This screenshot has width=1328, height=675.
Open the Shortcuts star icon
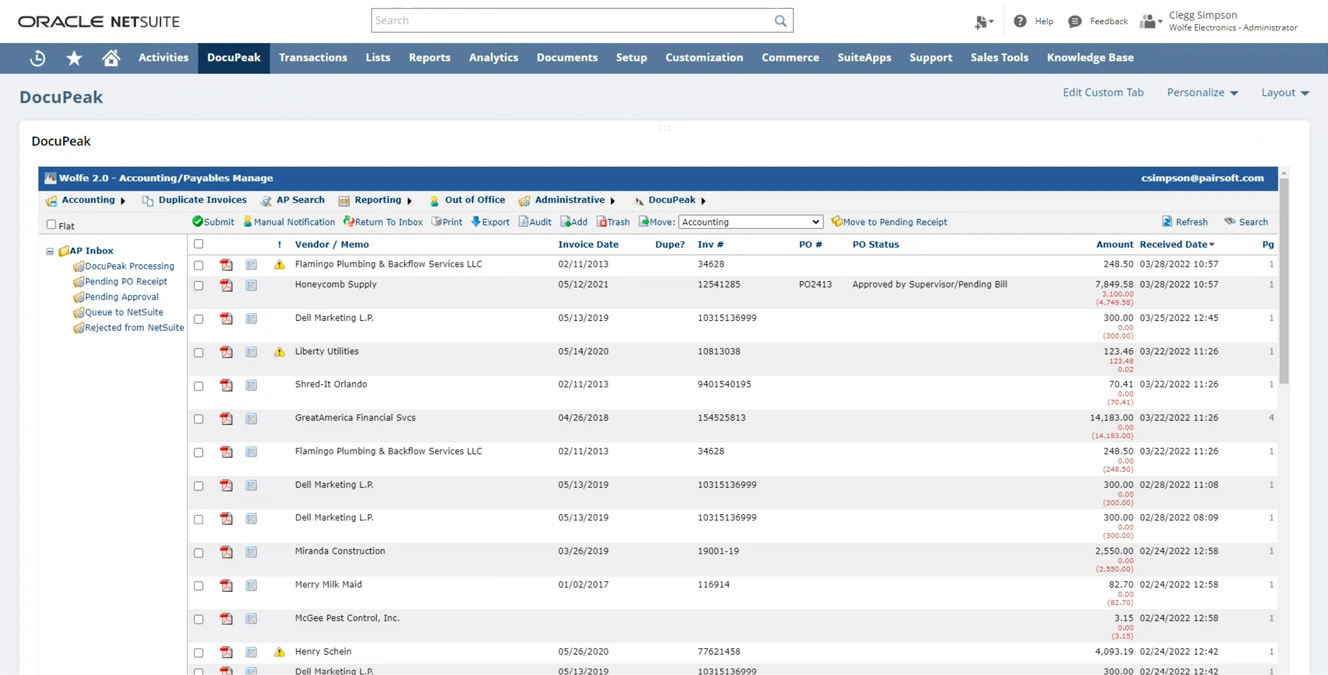74,58
